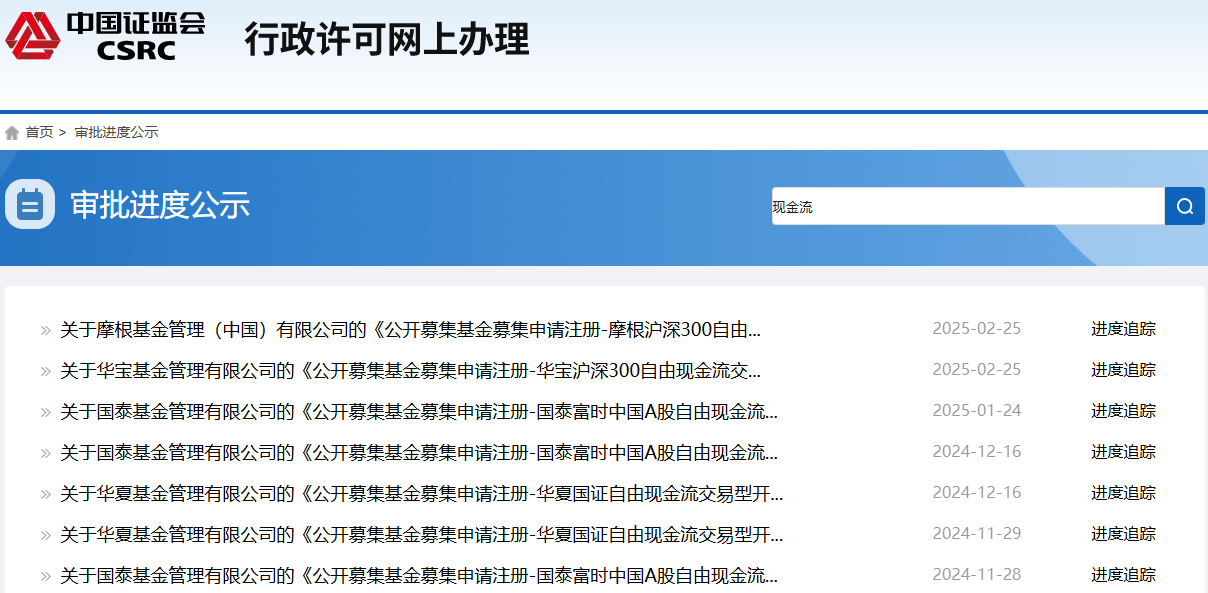This screenshot has width=1208, height=593.
Task: Open the 国泰富时中国A股 entry dated 2025-01-24
Action: click(419, 411)
